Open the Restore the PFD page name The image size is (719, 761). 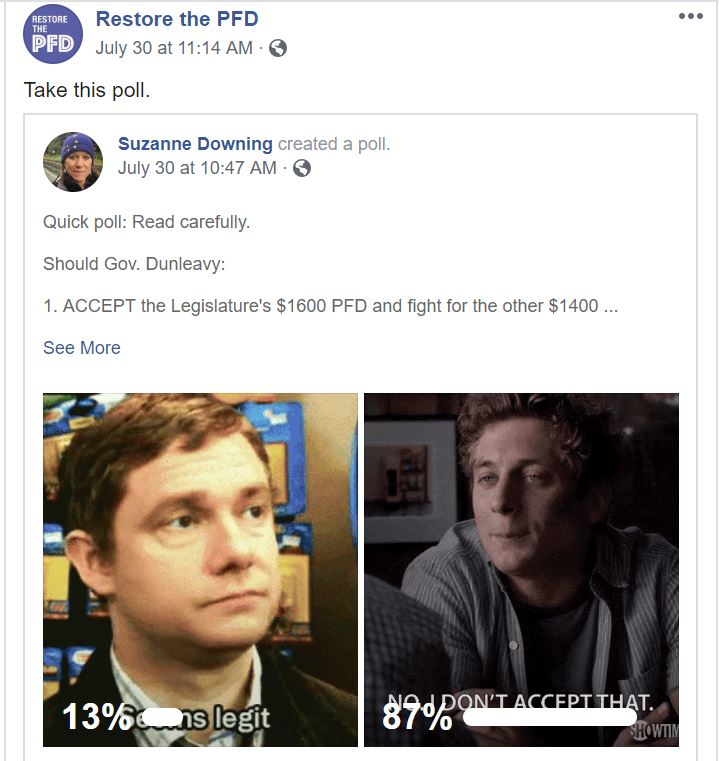177,19
